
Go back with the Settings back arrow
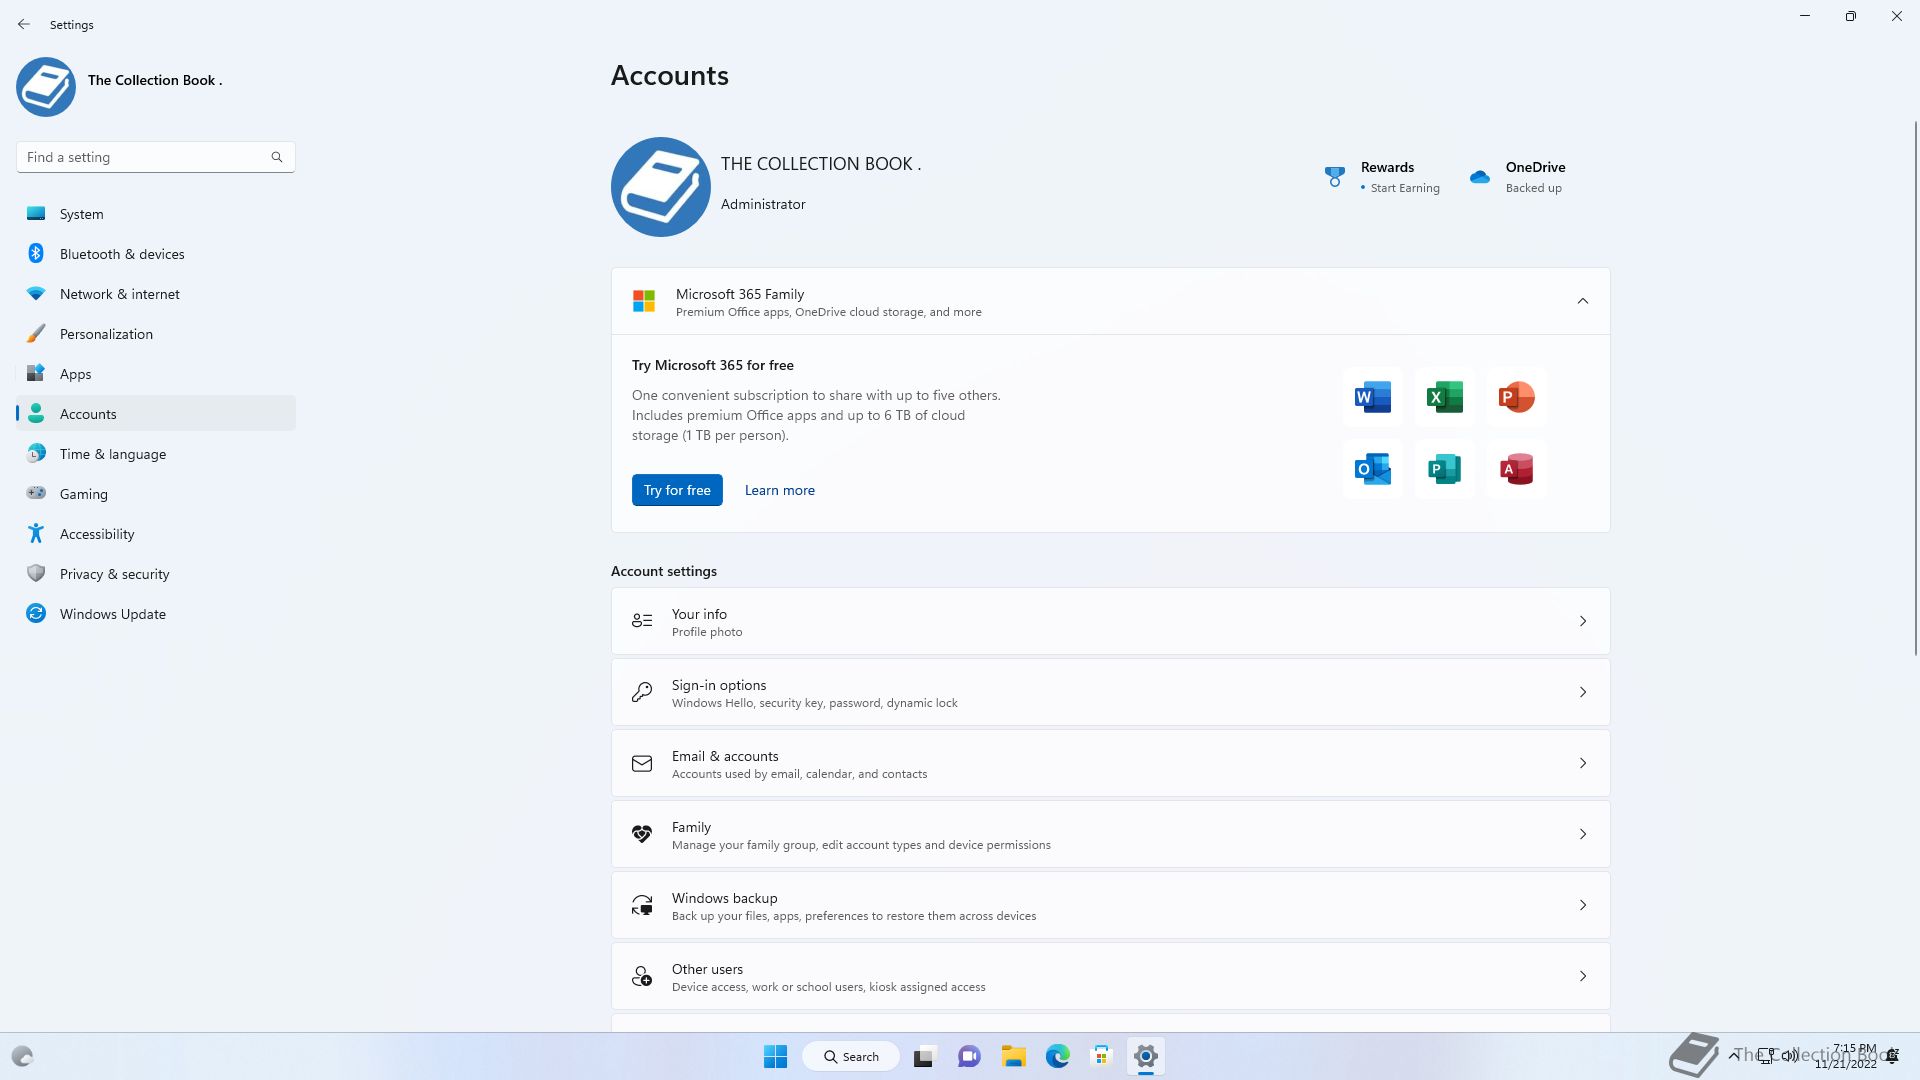[24, 24]
